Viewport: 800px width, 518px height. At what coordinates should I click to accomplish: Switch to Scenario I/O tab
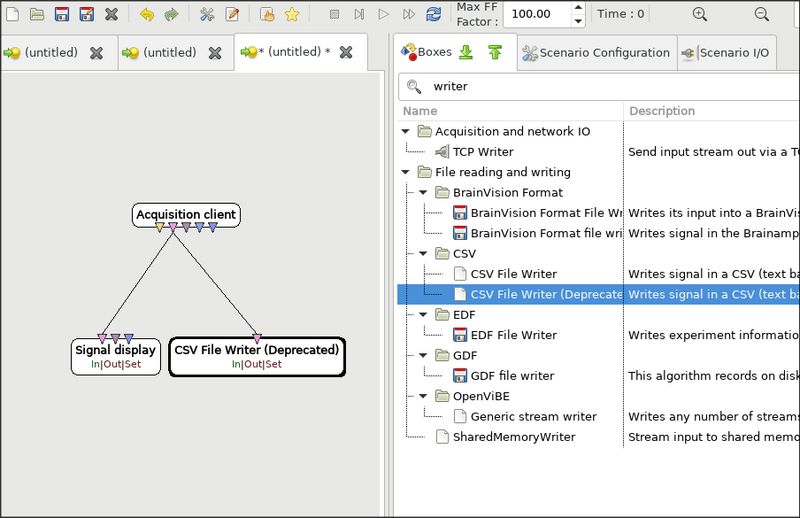coord(725,53)
